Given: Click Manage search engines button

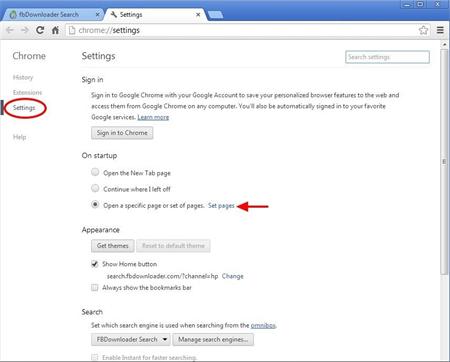Looking at the screenshot, I should click(213, 340).
